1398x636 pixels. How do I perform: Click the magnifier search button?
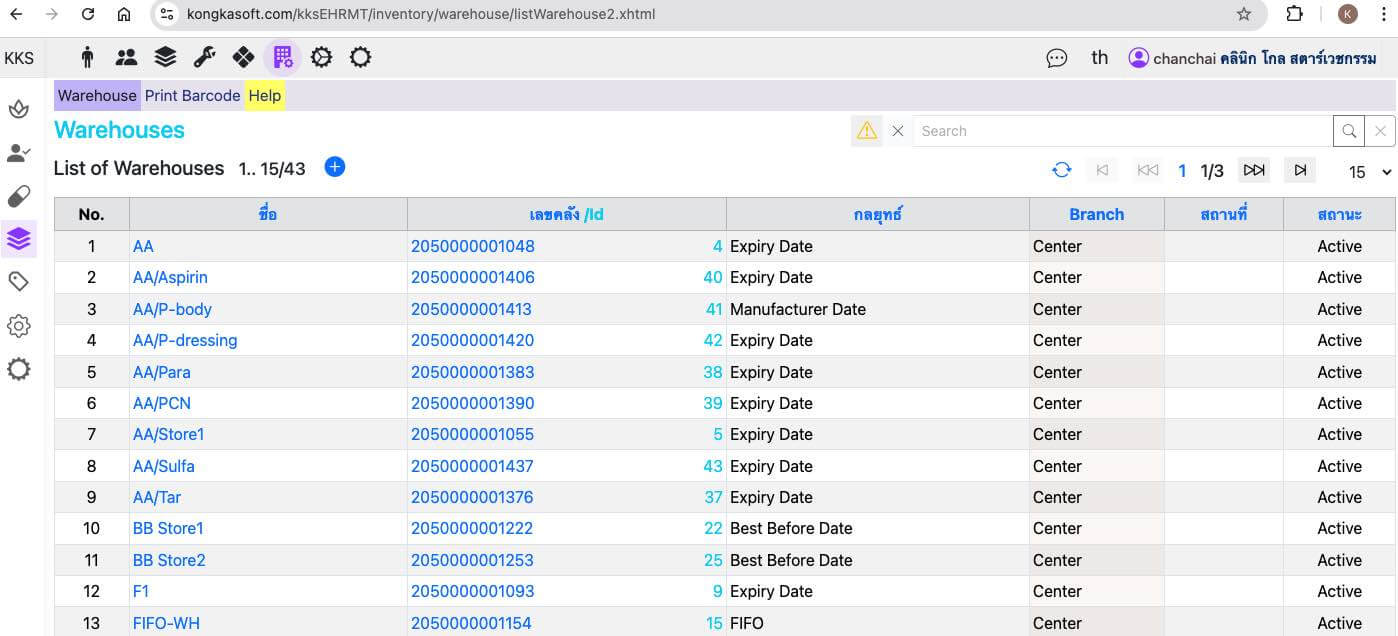(x=1349, y=131)
